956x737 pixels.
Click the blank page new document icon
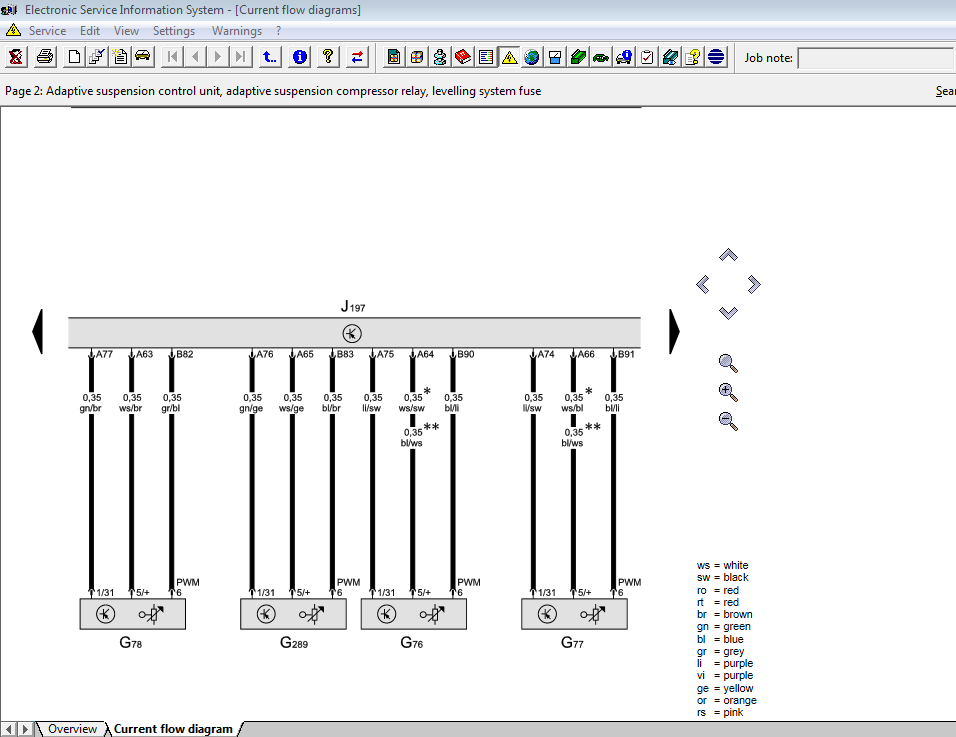pyautogui.click(x=74, y=57)
